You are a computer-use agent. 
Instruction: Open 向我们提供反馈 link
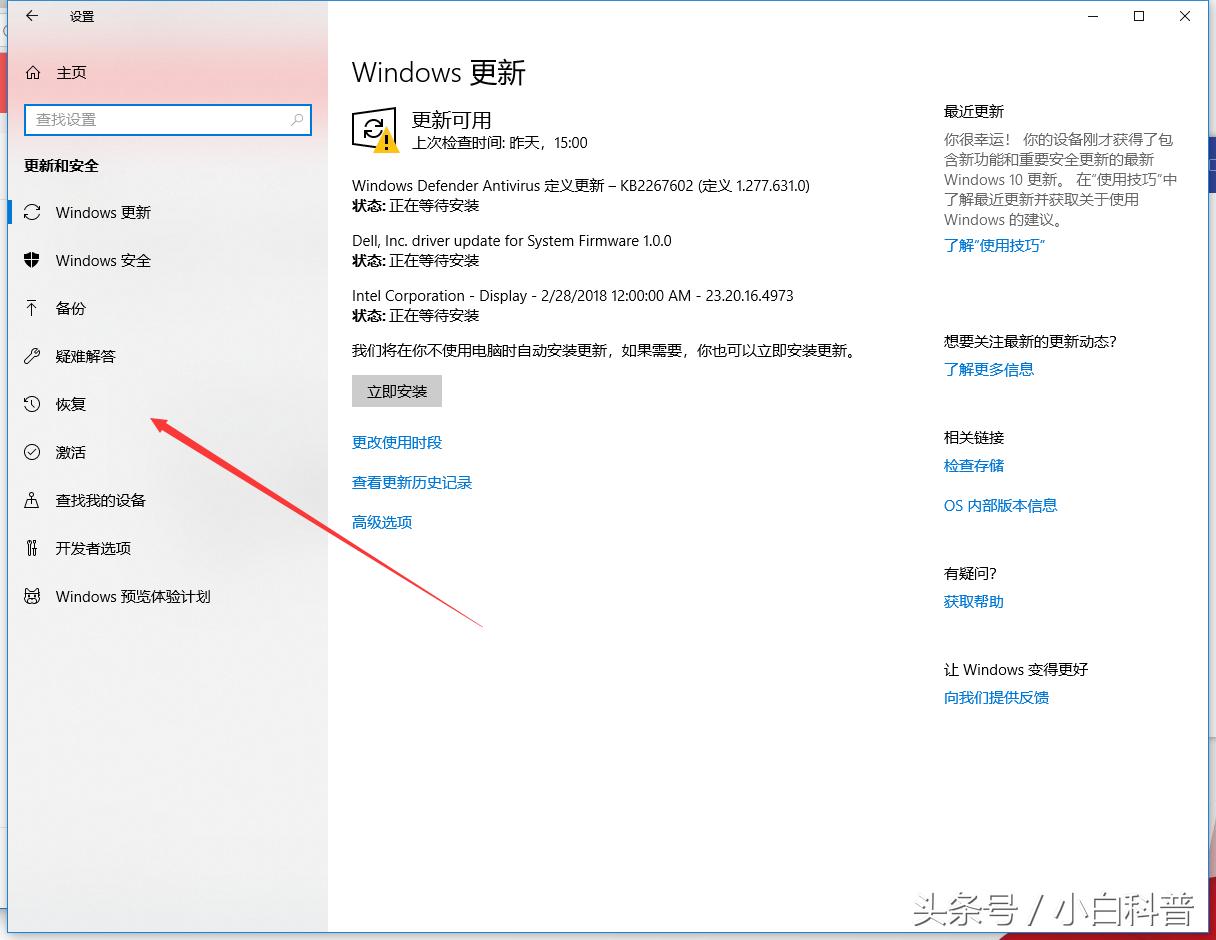(x=997, y=697)
